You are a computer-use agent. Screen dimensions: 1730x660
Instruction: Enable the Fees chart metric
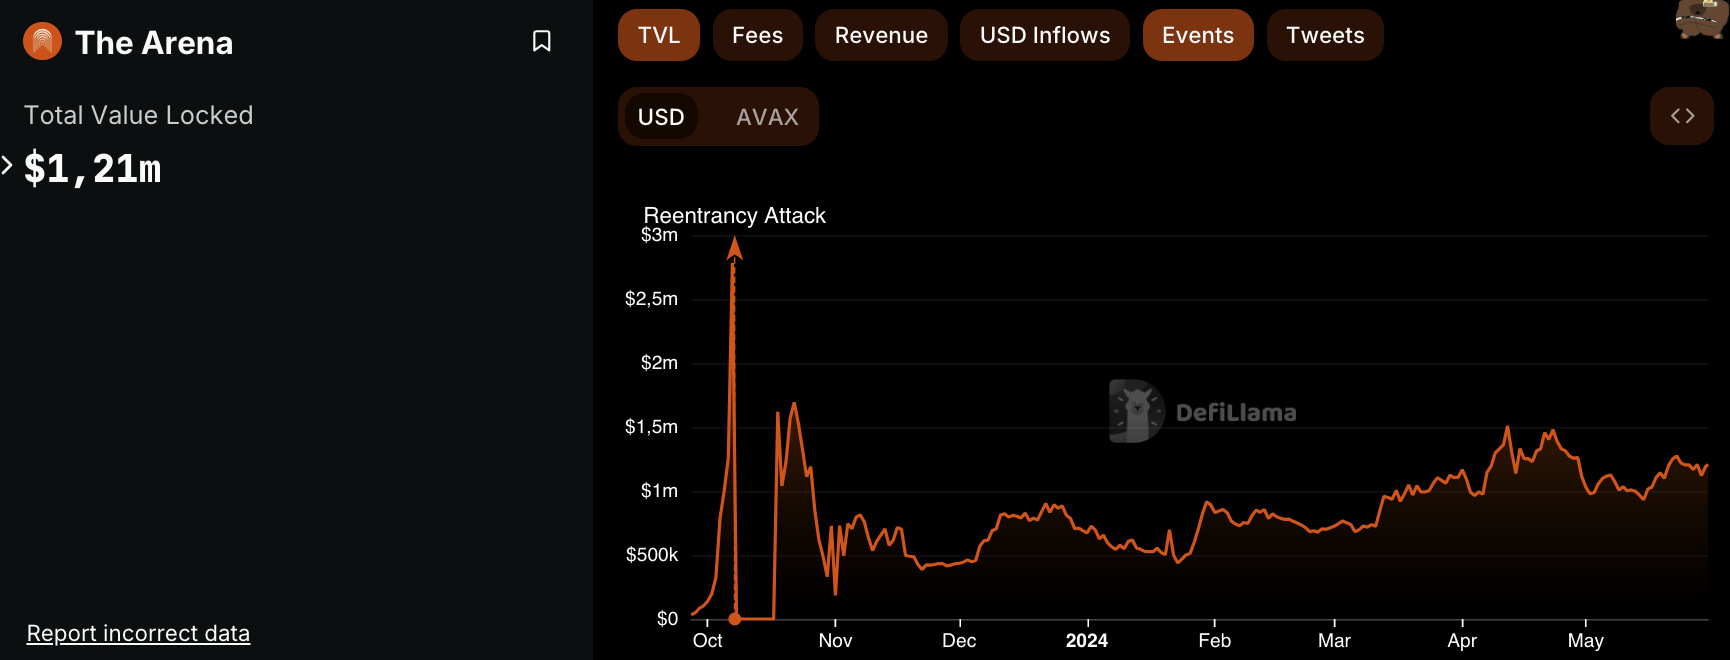(x=757, y=35)
